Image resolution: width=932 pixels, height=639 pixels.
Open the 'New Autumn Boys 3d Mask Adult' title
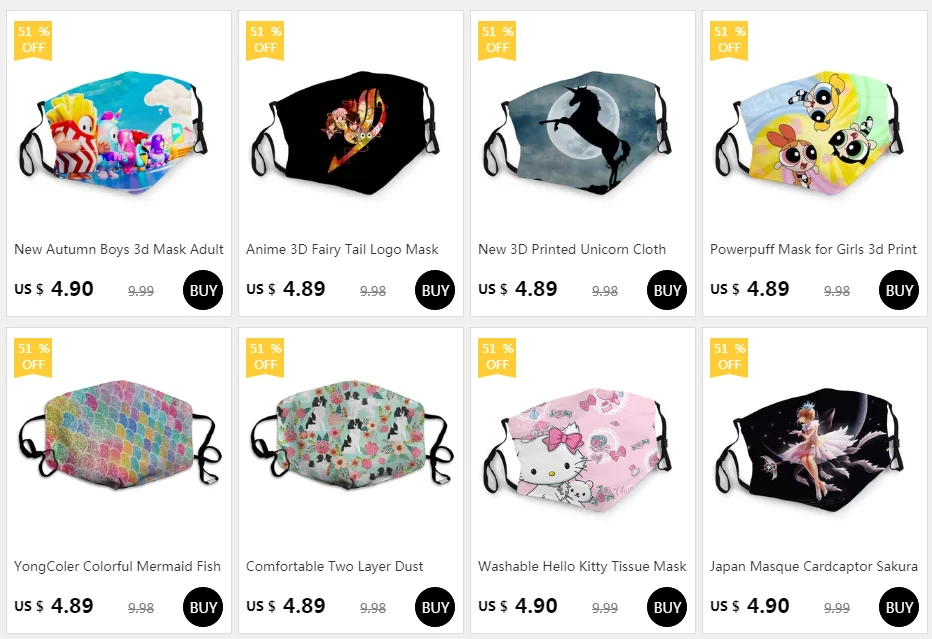[119, 249]
